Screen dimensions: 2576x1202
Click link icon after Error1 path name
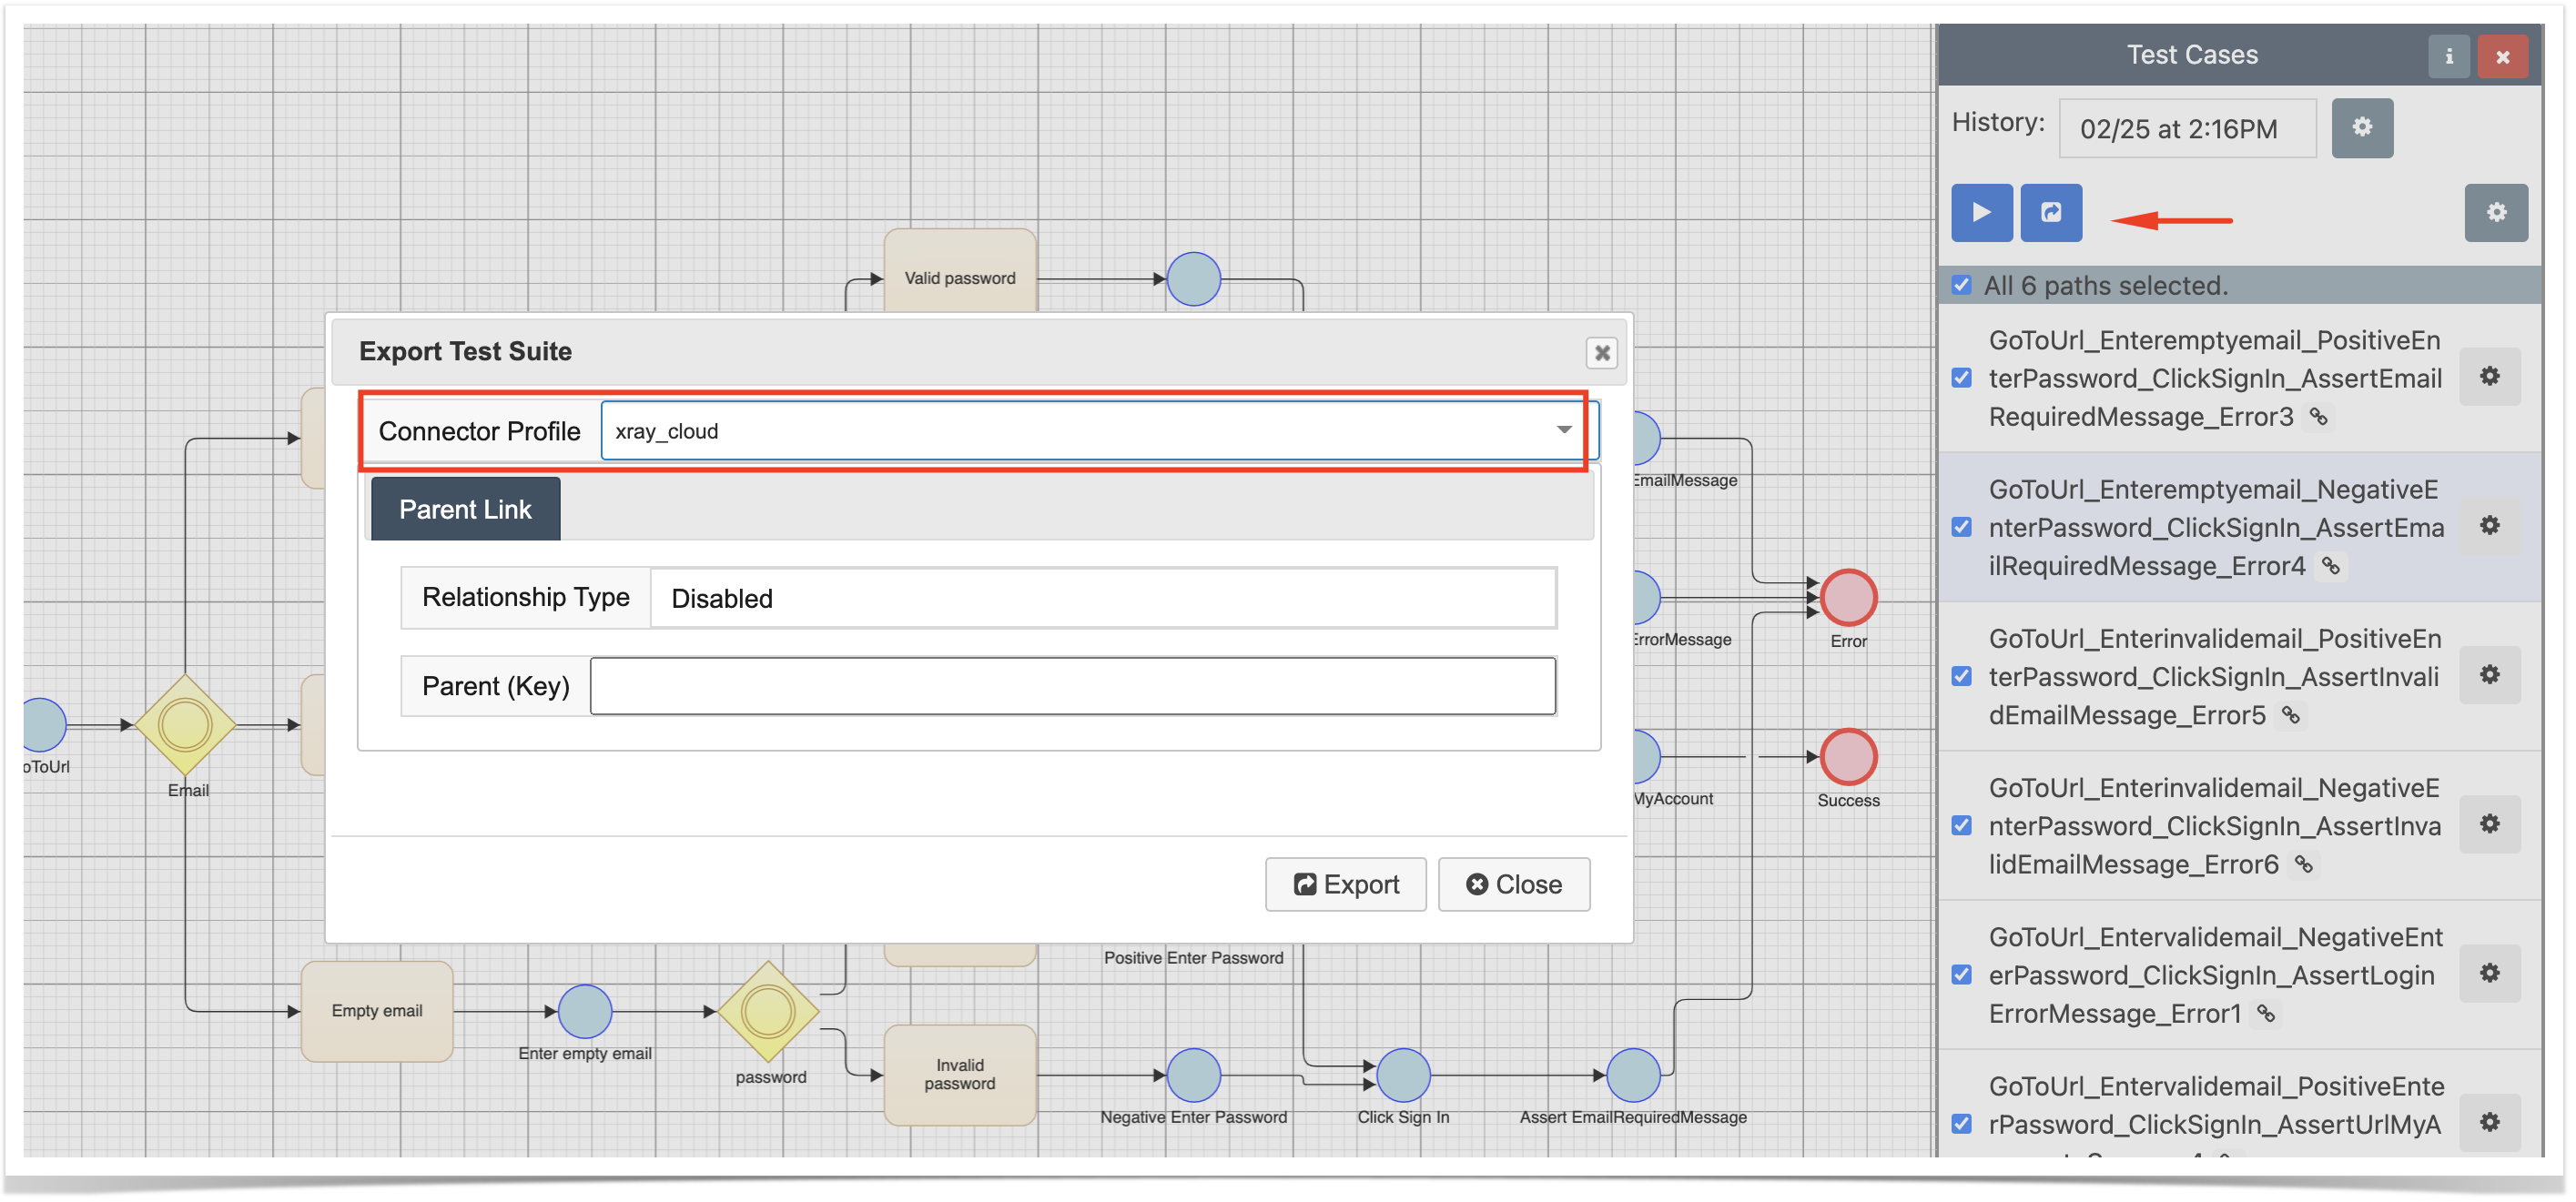(x=2265, y=1013)
